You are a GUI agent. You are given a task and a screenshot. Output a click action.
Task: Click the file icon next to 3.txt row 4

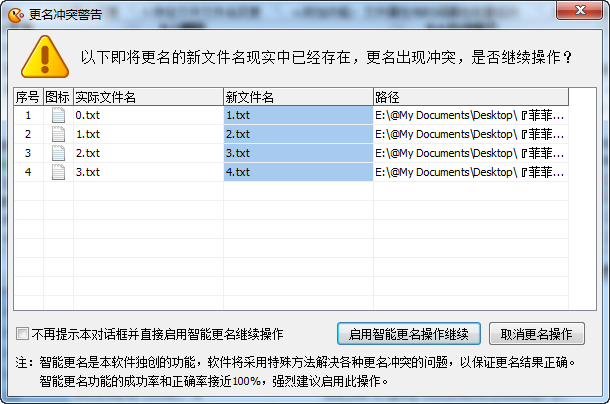(58, 172)
